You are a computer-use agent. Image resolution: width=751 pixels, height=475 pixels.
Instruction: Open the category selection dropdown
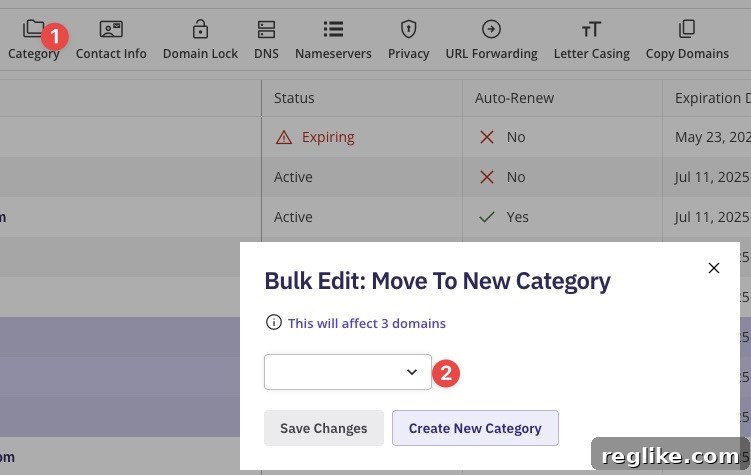coord(348,372)
